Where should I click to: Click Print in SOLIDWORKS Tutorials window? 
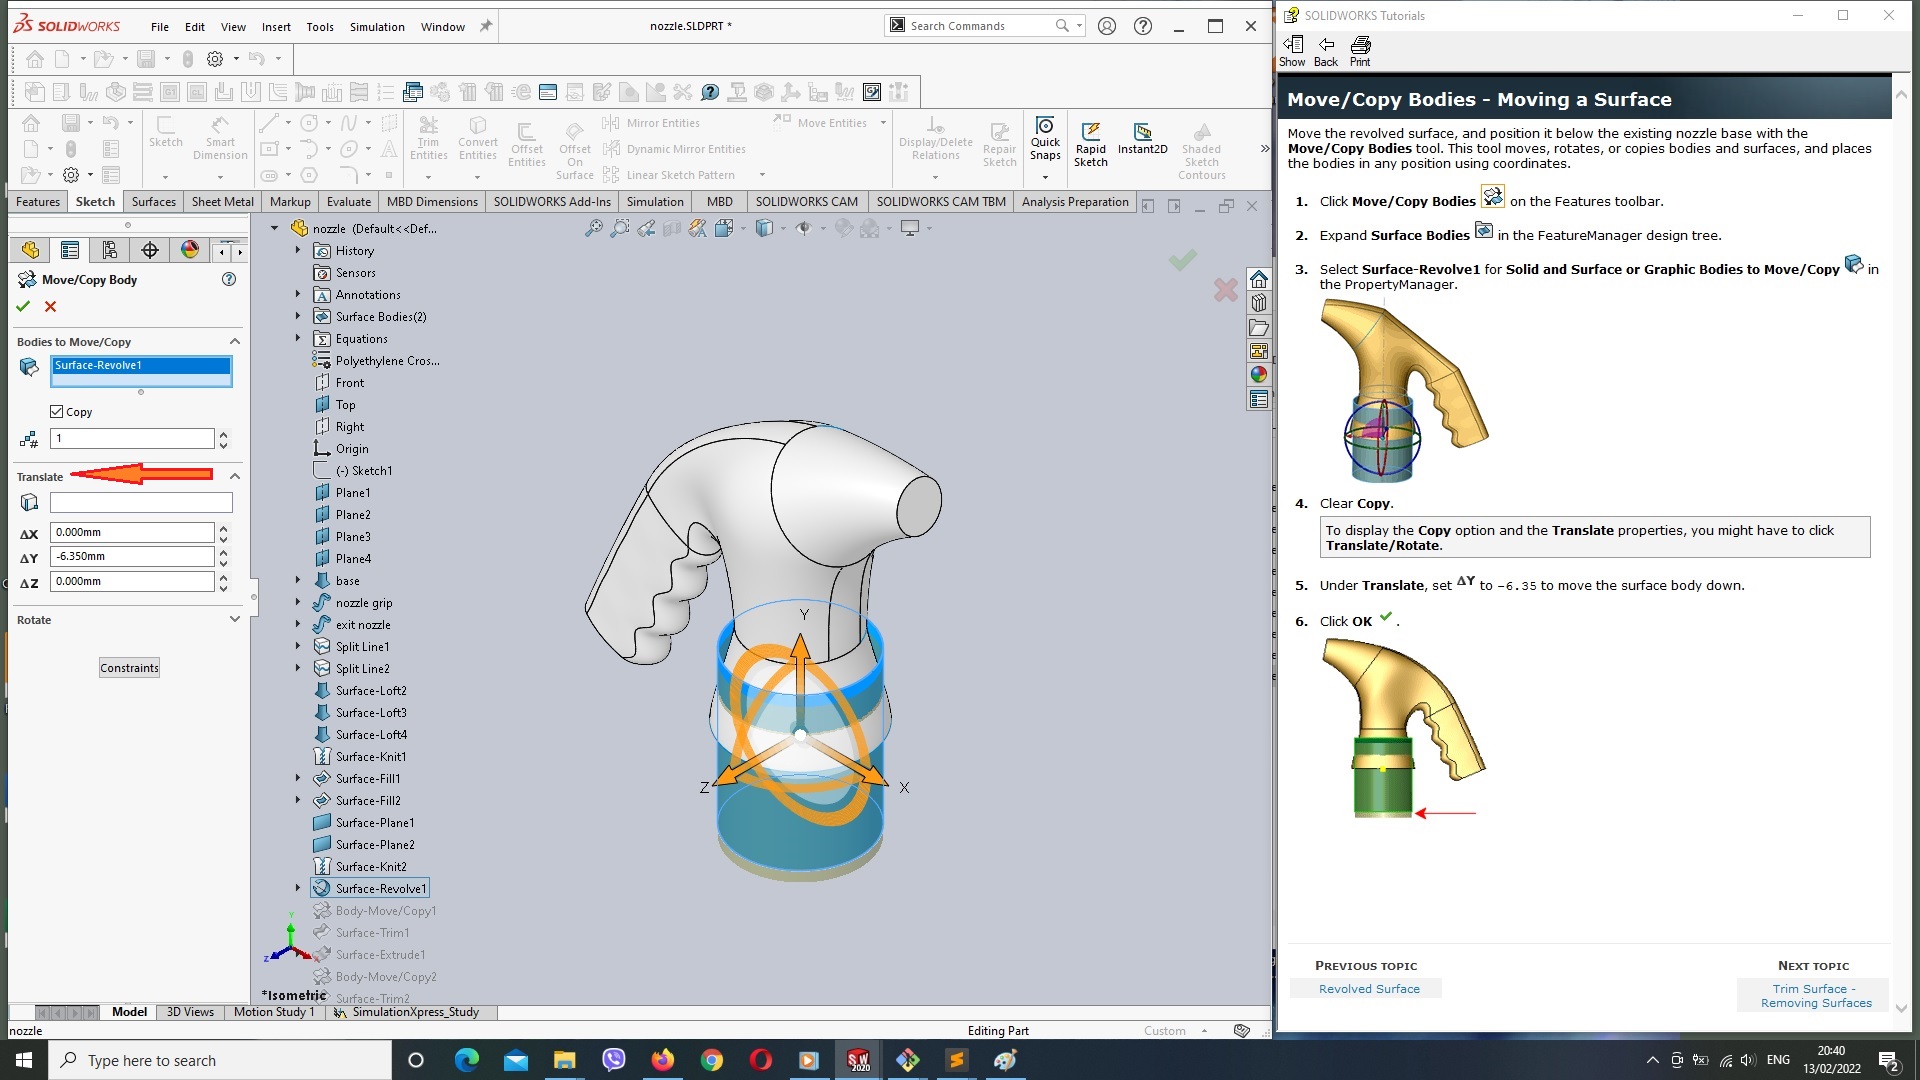1360,51
